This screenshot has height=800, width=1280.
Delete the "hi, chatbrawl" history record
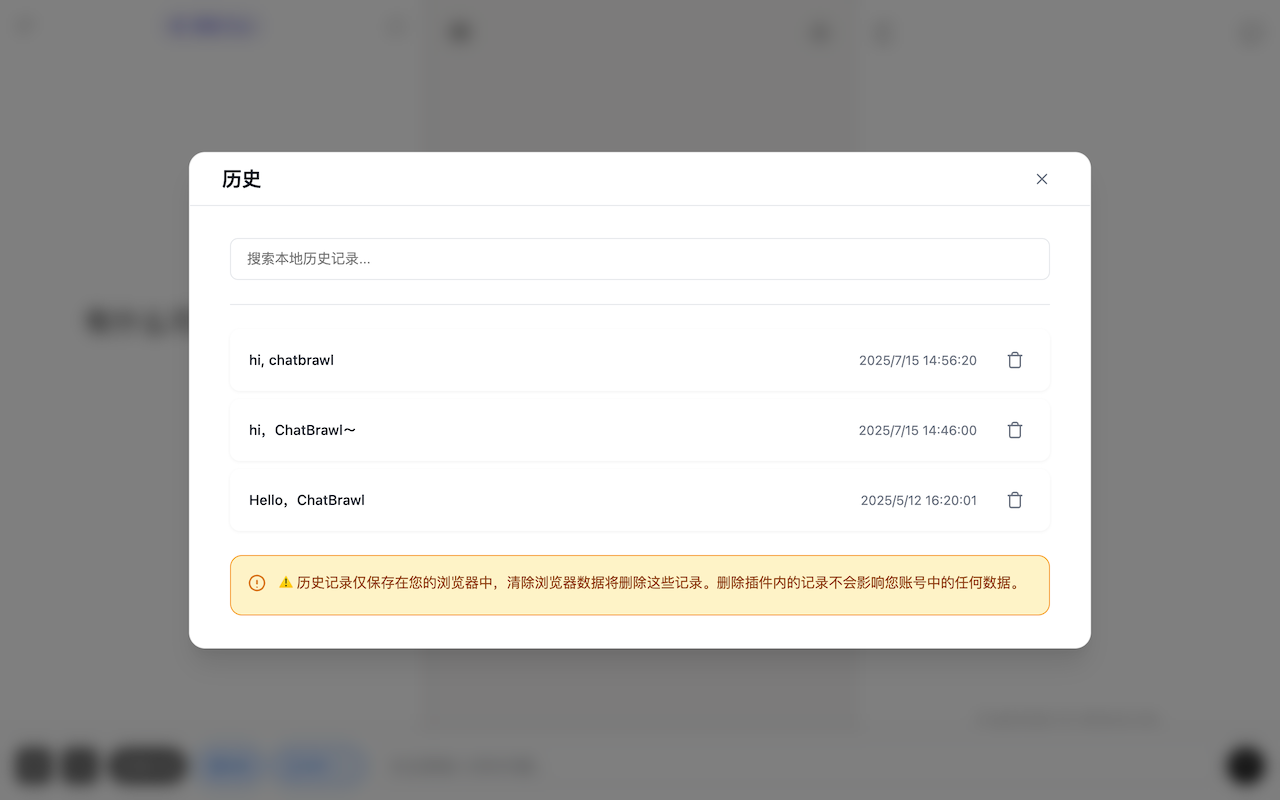tap(1014, 360)
